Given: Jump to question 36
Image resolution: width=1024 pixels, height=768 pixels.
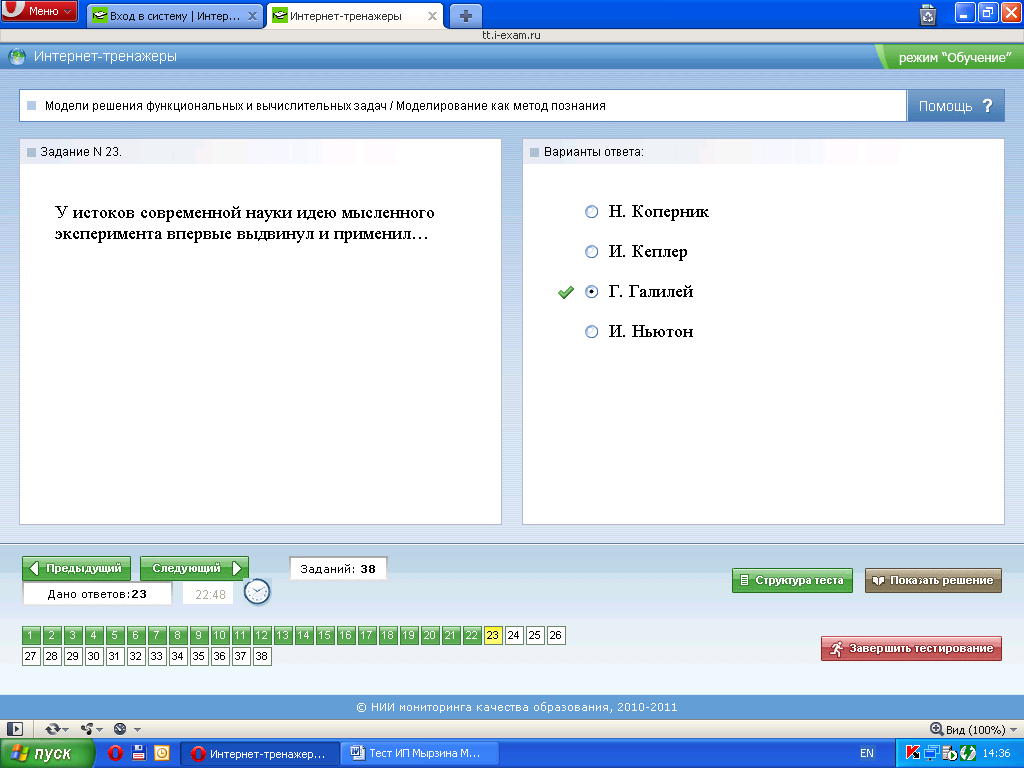Looking at the screenshot, I should 219,656.
